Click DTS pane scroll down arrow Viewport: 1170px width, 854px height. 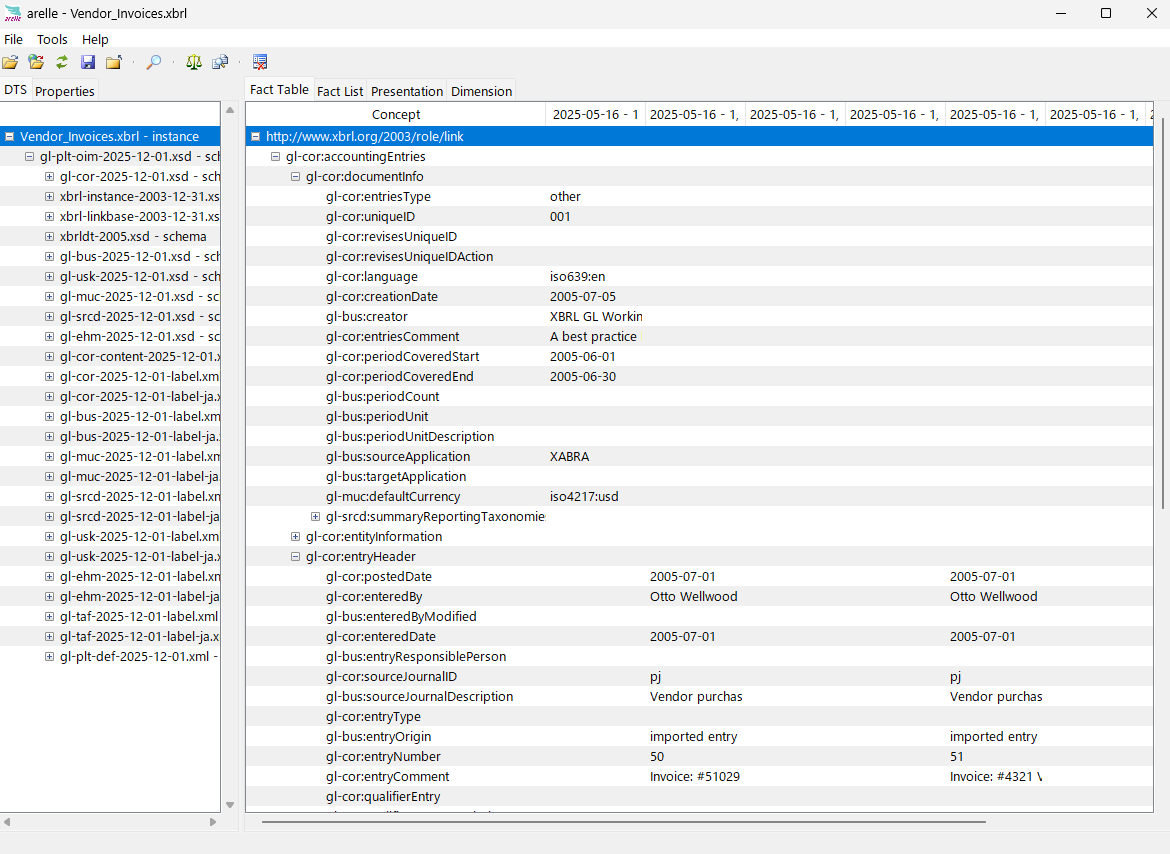(x=230, y=805)
